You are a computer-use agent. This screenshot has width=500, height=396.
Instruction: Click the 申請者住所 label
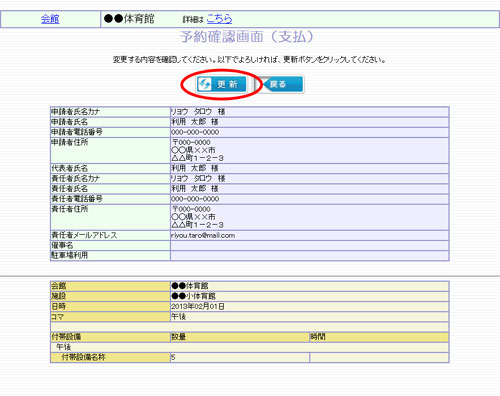(x=69, y=142)
